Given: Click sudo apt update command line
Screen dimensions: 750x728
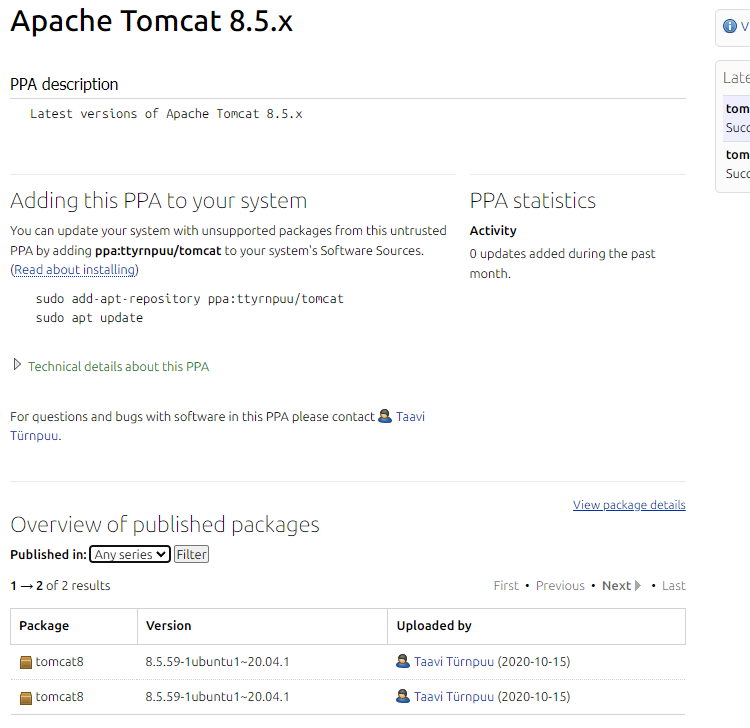Looking at the screenshot, I should tap(89, 318).
